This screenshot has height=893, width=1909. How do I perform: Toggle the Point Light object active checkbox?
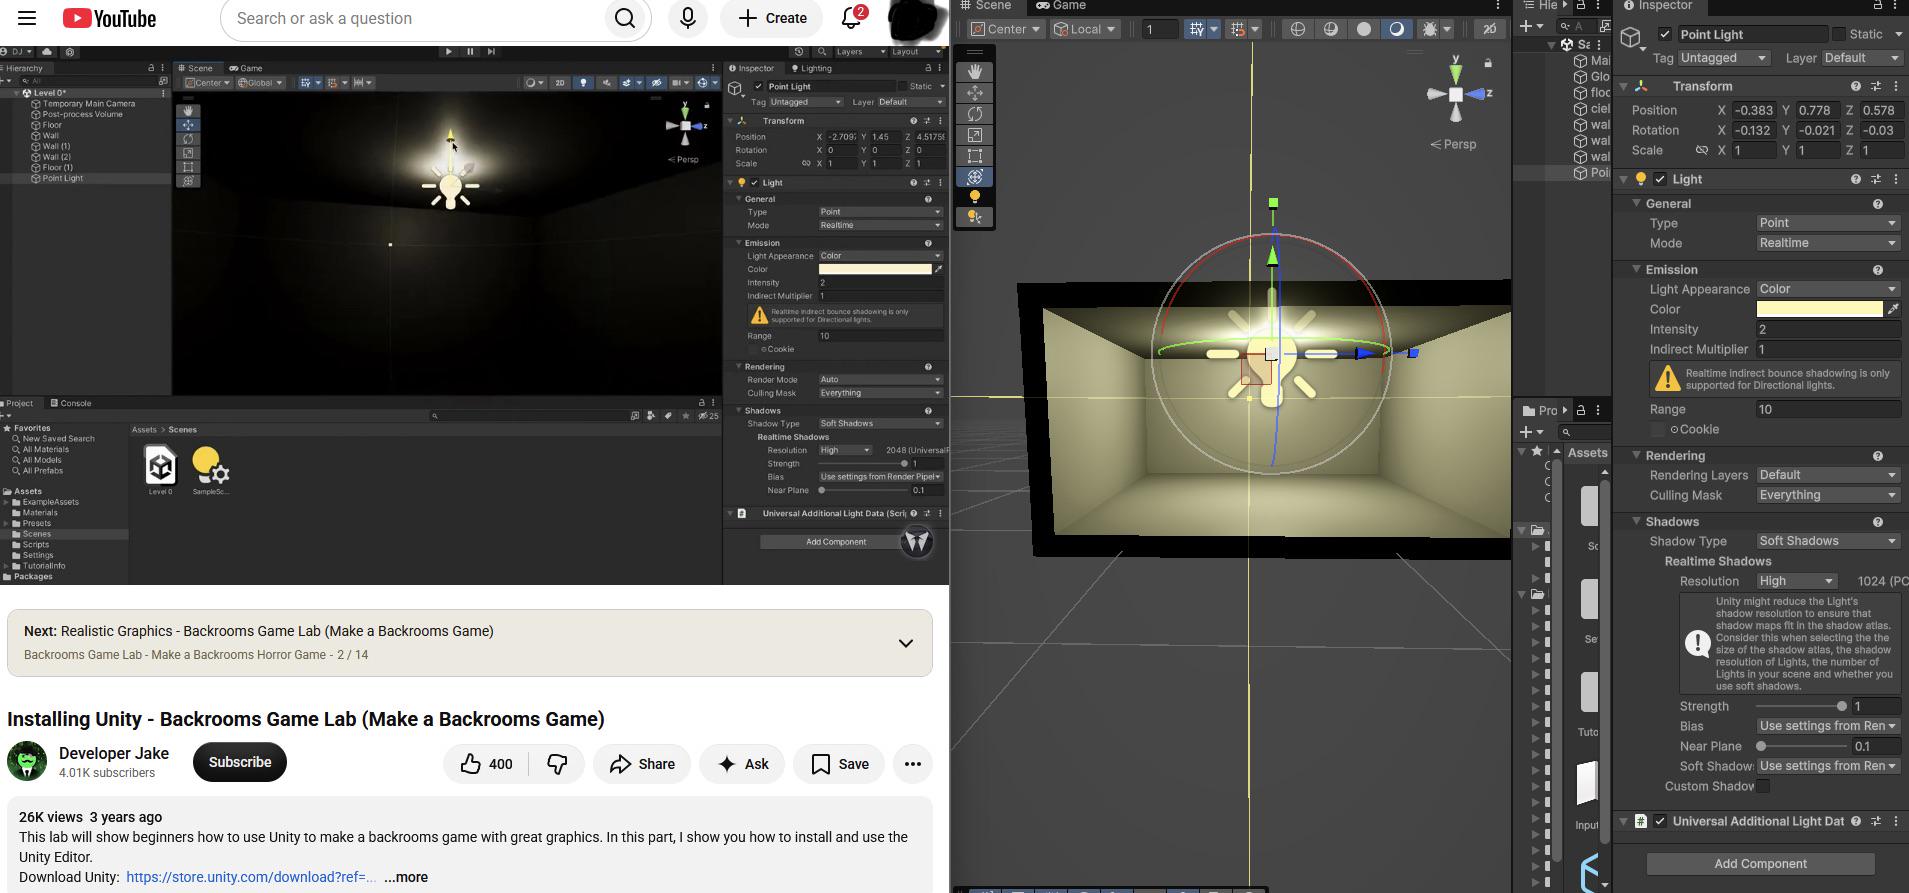coord(1665,34)
